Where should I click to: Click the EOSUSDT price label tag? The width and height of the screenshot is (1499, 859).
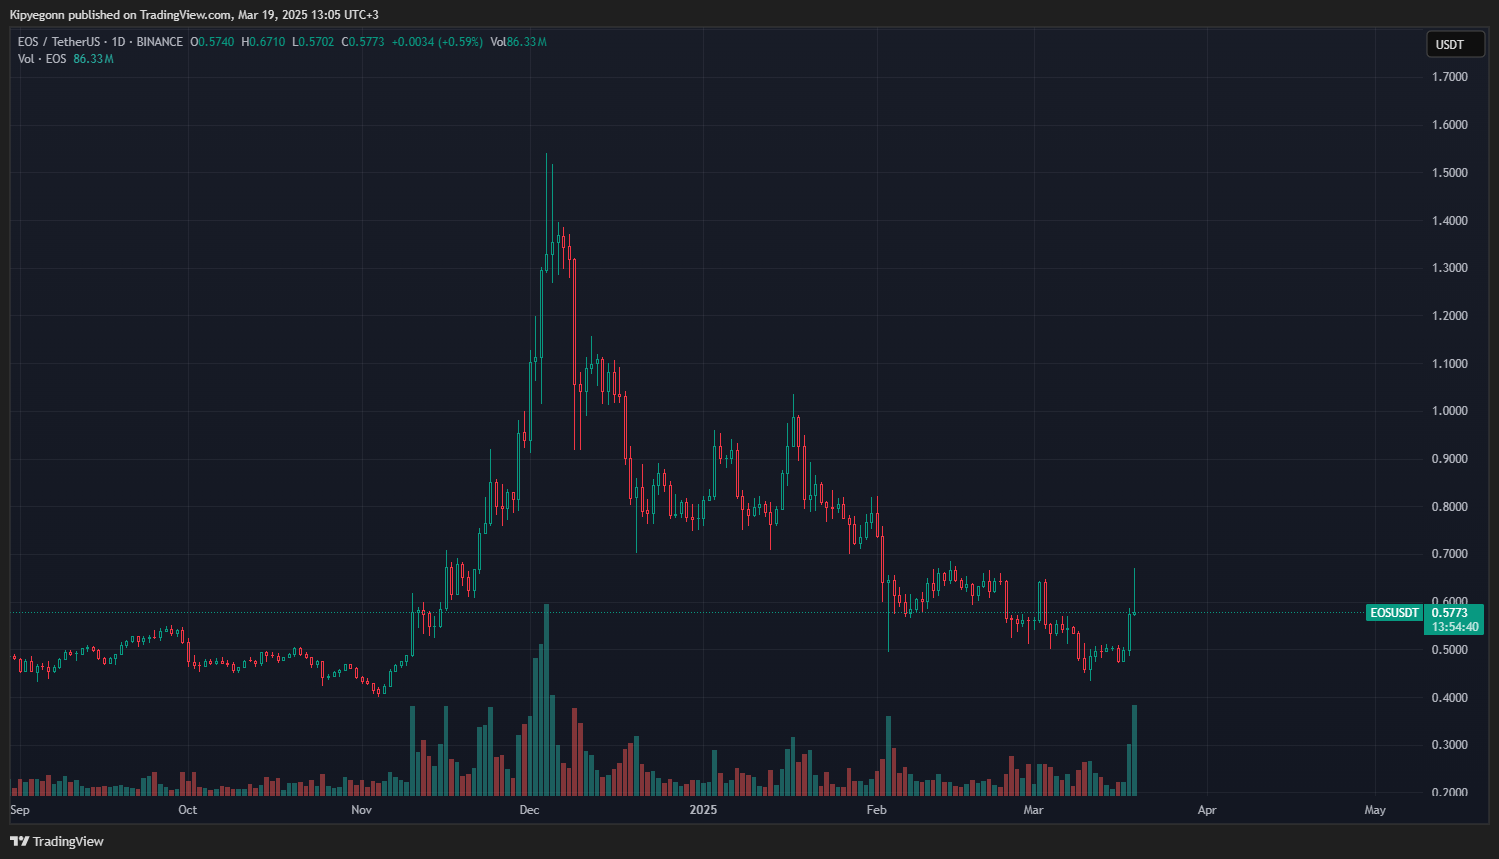point(1394,612)
